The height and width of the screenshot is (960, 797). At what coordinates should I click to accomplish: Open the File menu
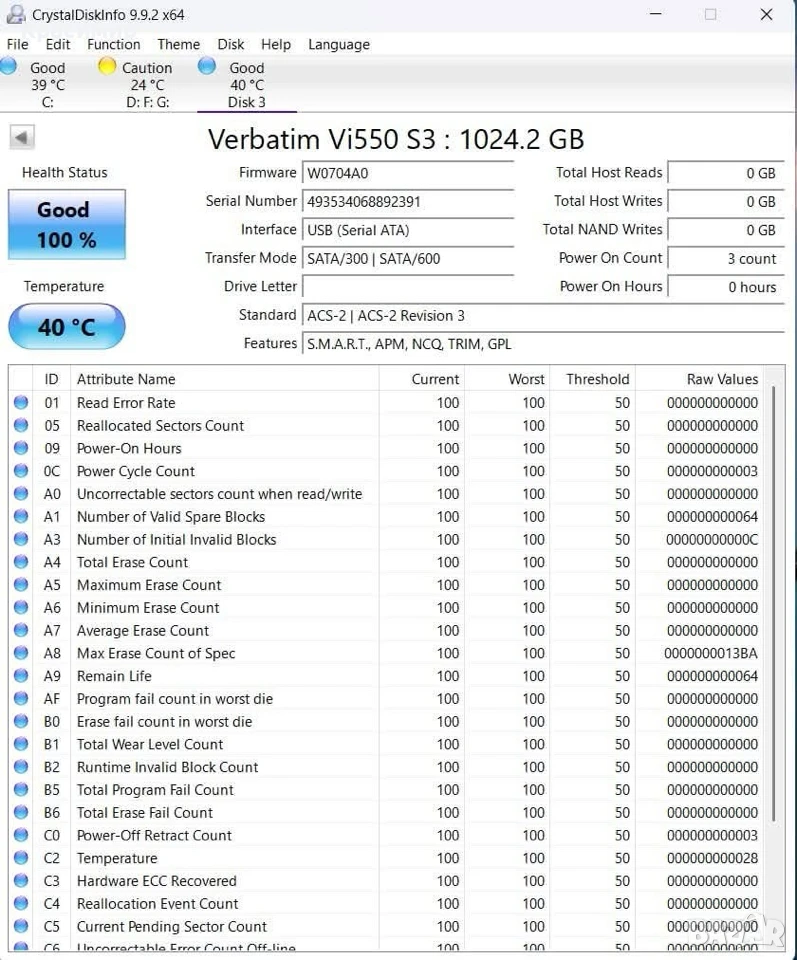click(x=17, y=44)
